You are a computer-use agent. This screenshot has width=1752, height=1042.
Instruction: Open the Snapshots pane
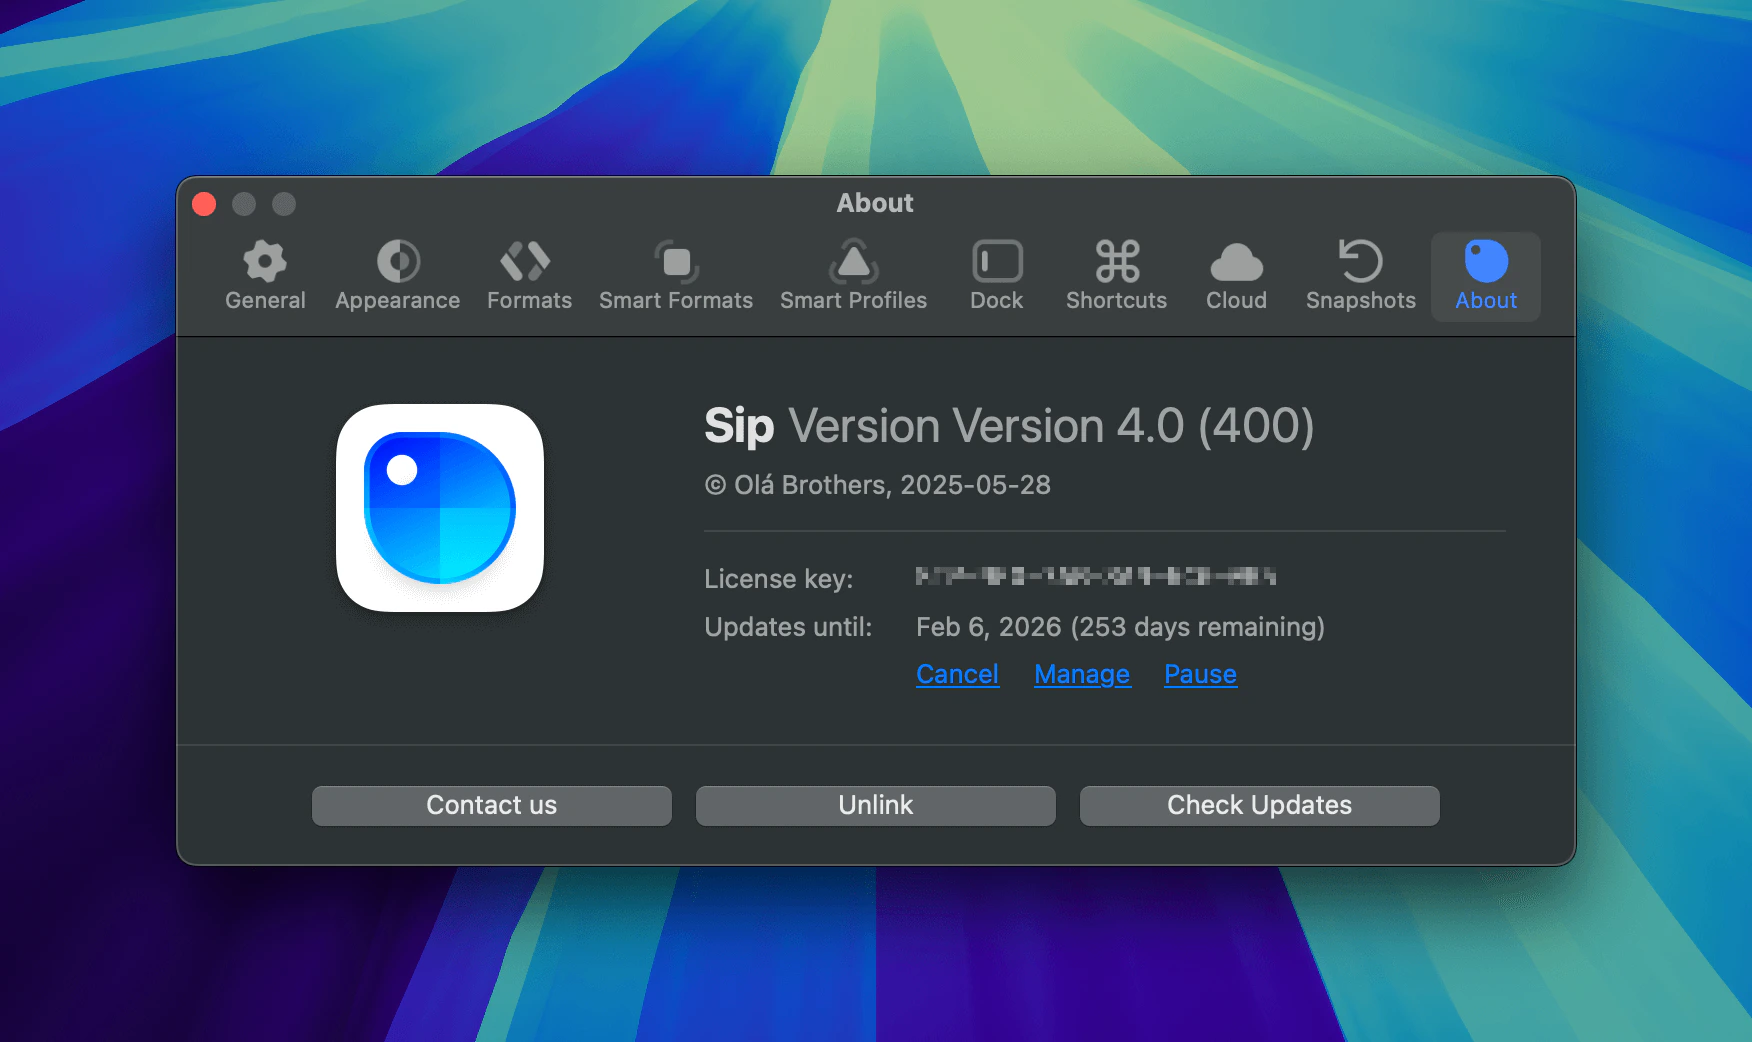1361,277
